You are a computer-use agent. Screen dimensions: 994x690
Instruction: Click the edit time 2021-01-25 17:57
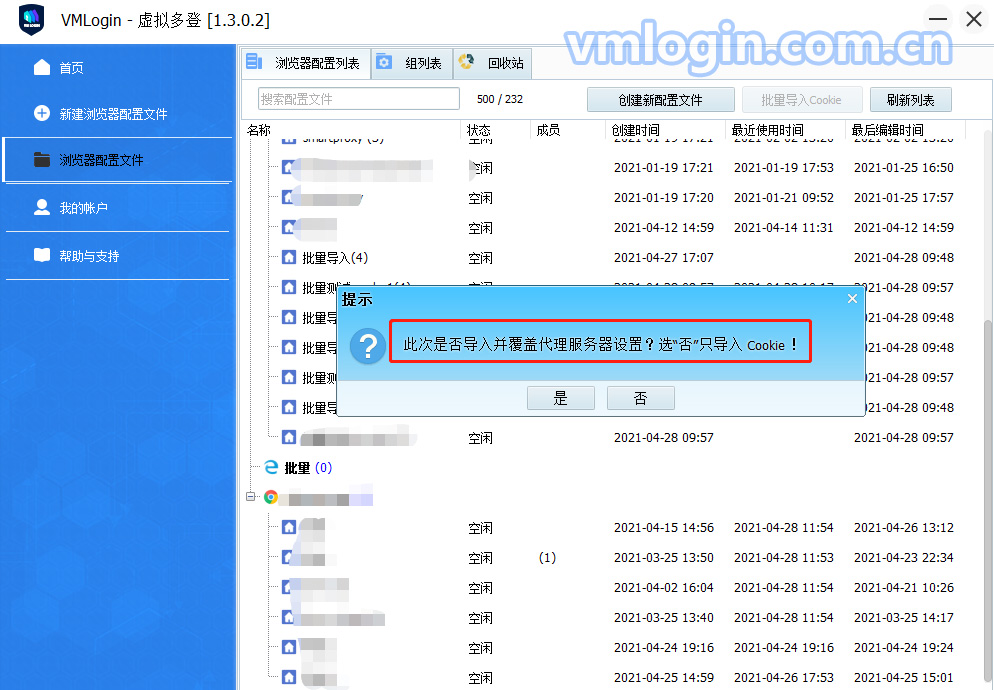pyautogui.click(x=903, y=198)
